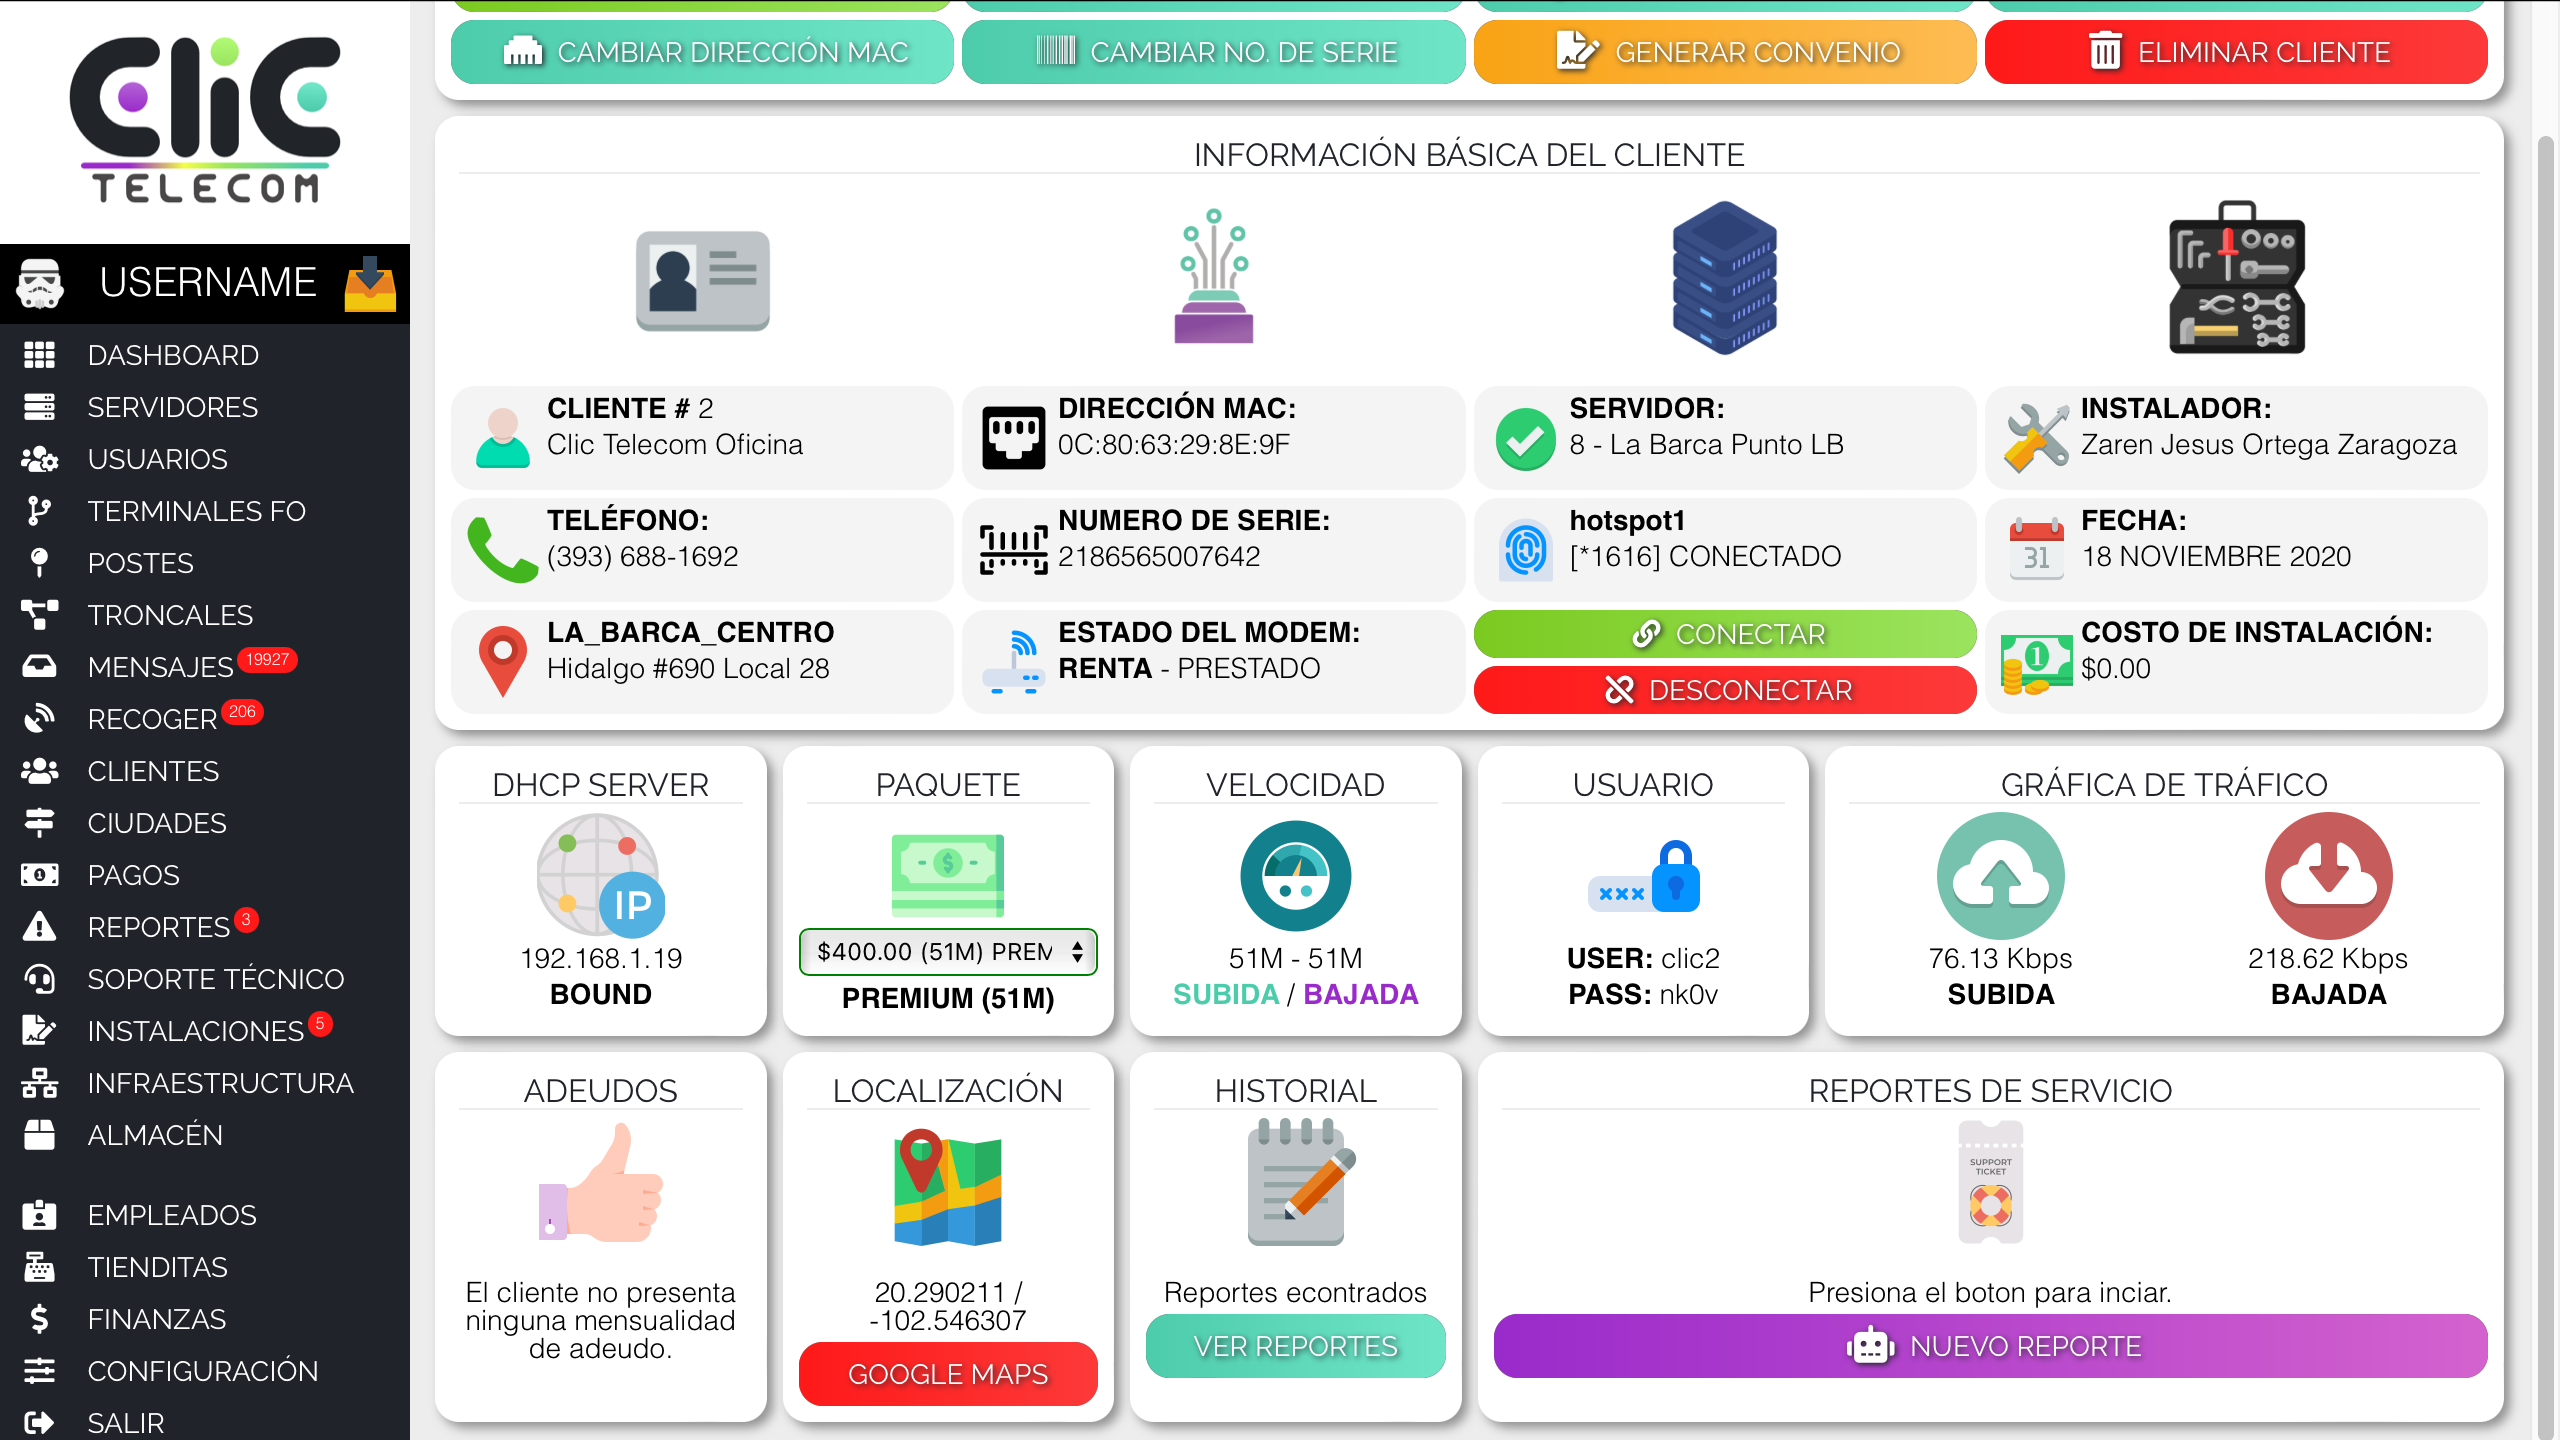Click the Servidores server stack icon
Screen dimensions: 2560x1440
39,407
